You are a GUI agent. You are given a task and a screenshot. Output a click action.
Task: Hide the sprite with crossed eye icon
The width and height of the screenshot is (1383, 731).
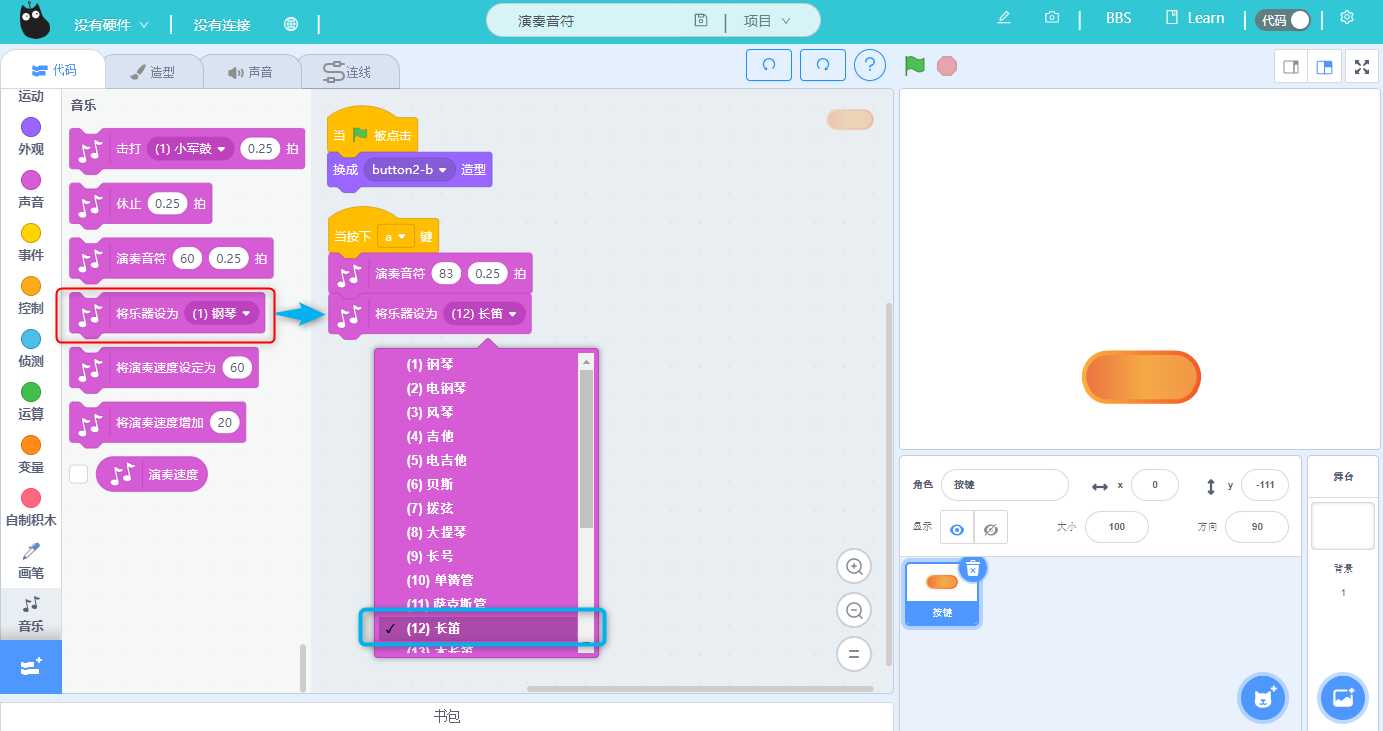(991, 529)
